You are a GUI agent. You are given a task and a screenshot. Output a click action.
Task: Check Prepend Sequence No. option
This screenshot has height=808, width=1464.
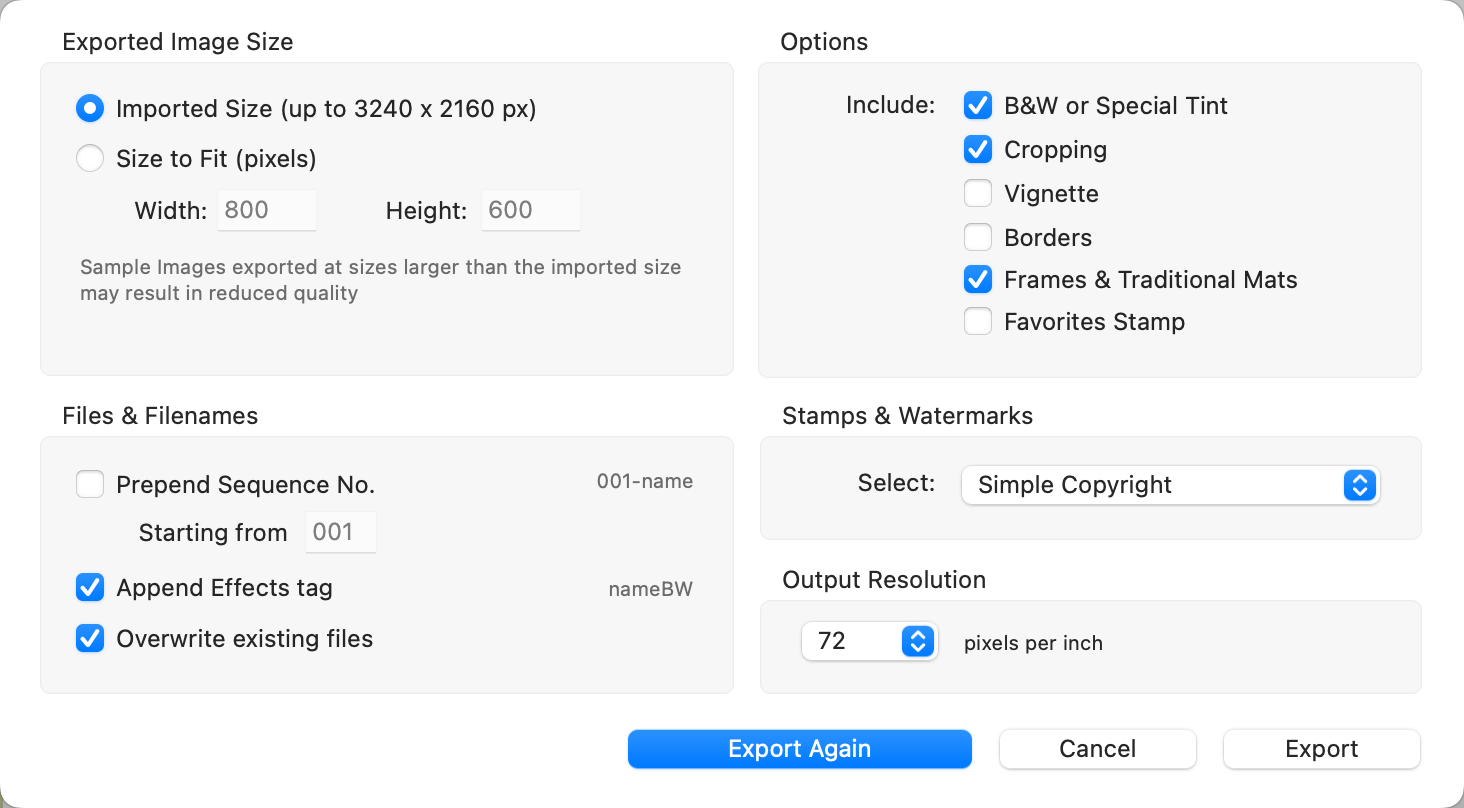point(90,485)
